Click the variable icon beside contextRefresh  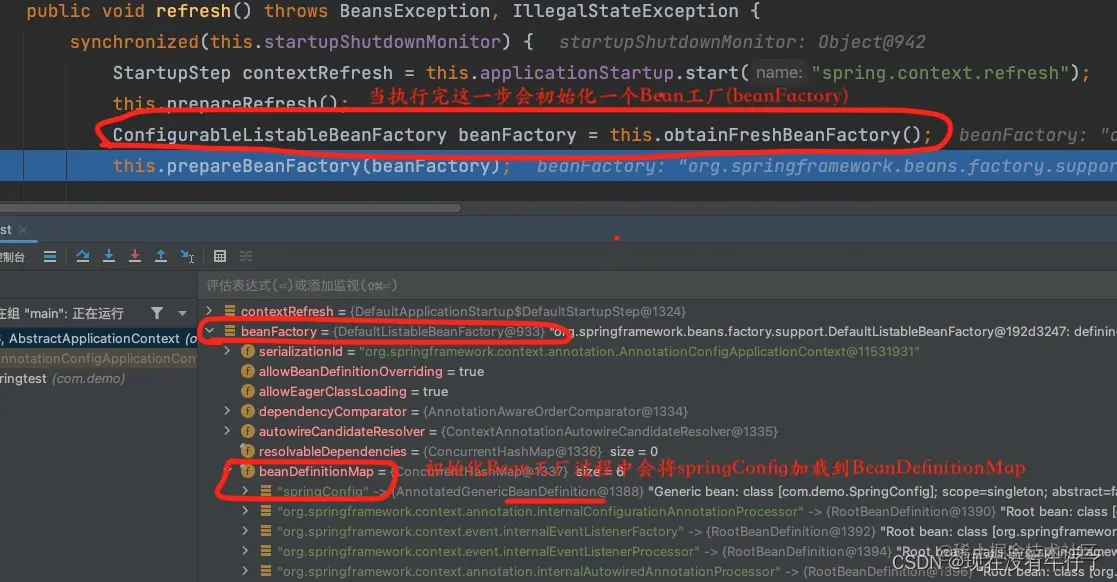229,311
